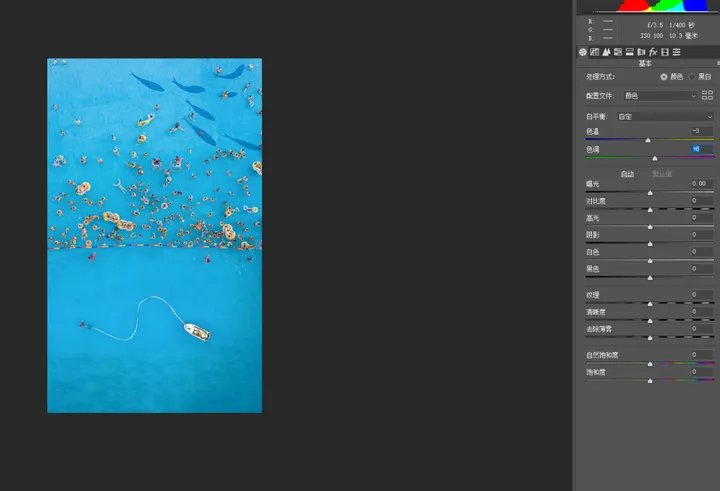
Task: Click the 色温 temperature slider handle
Action: point(648,140)
